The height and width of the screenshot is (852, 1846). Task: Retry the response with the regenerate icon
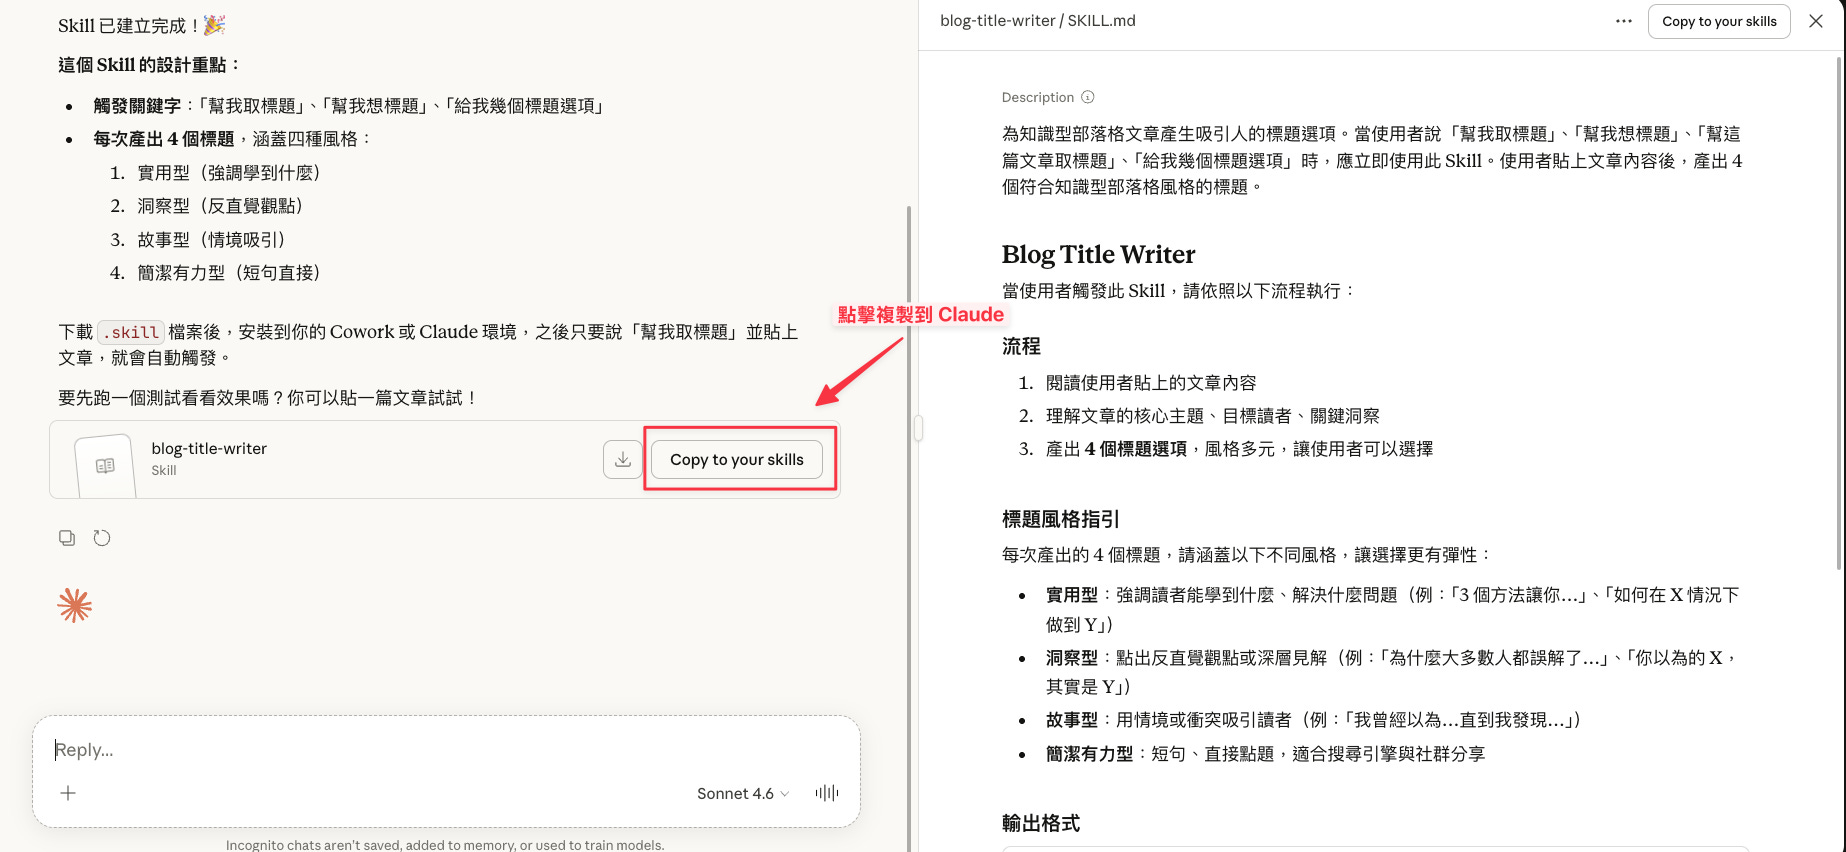point(102,538)
